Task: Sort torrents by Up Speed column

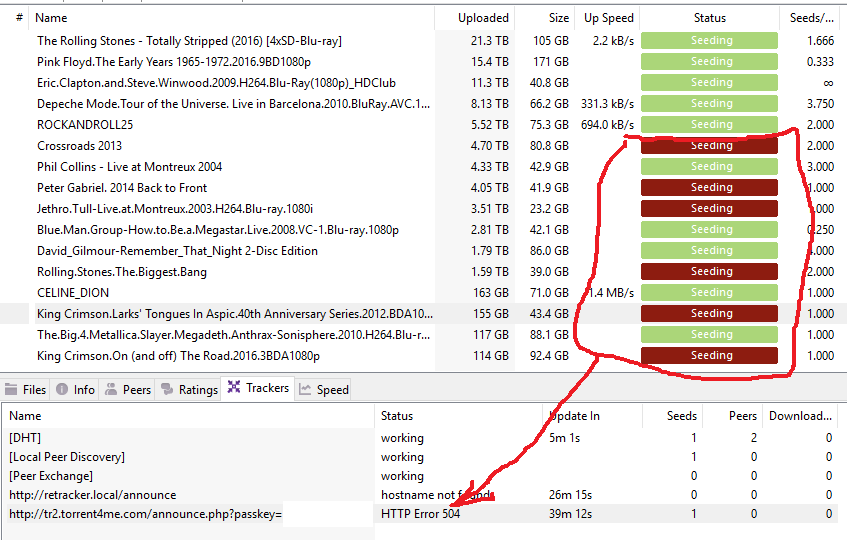Action: pyautogui.click(x=607, y=18)
